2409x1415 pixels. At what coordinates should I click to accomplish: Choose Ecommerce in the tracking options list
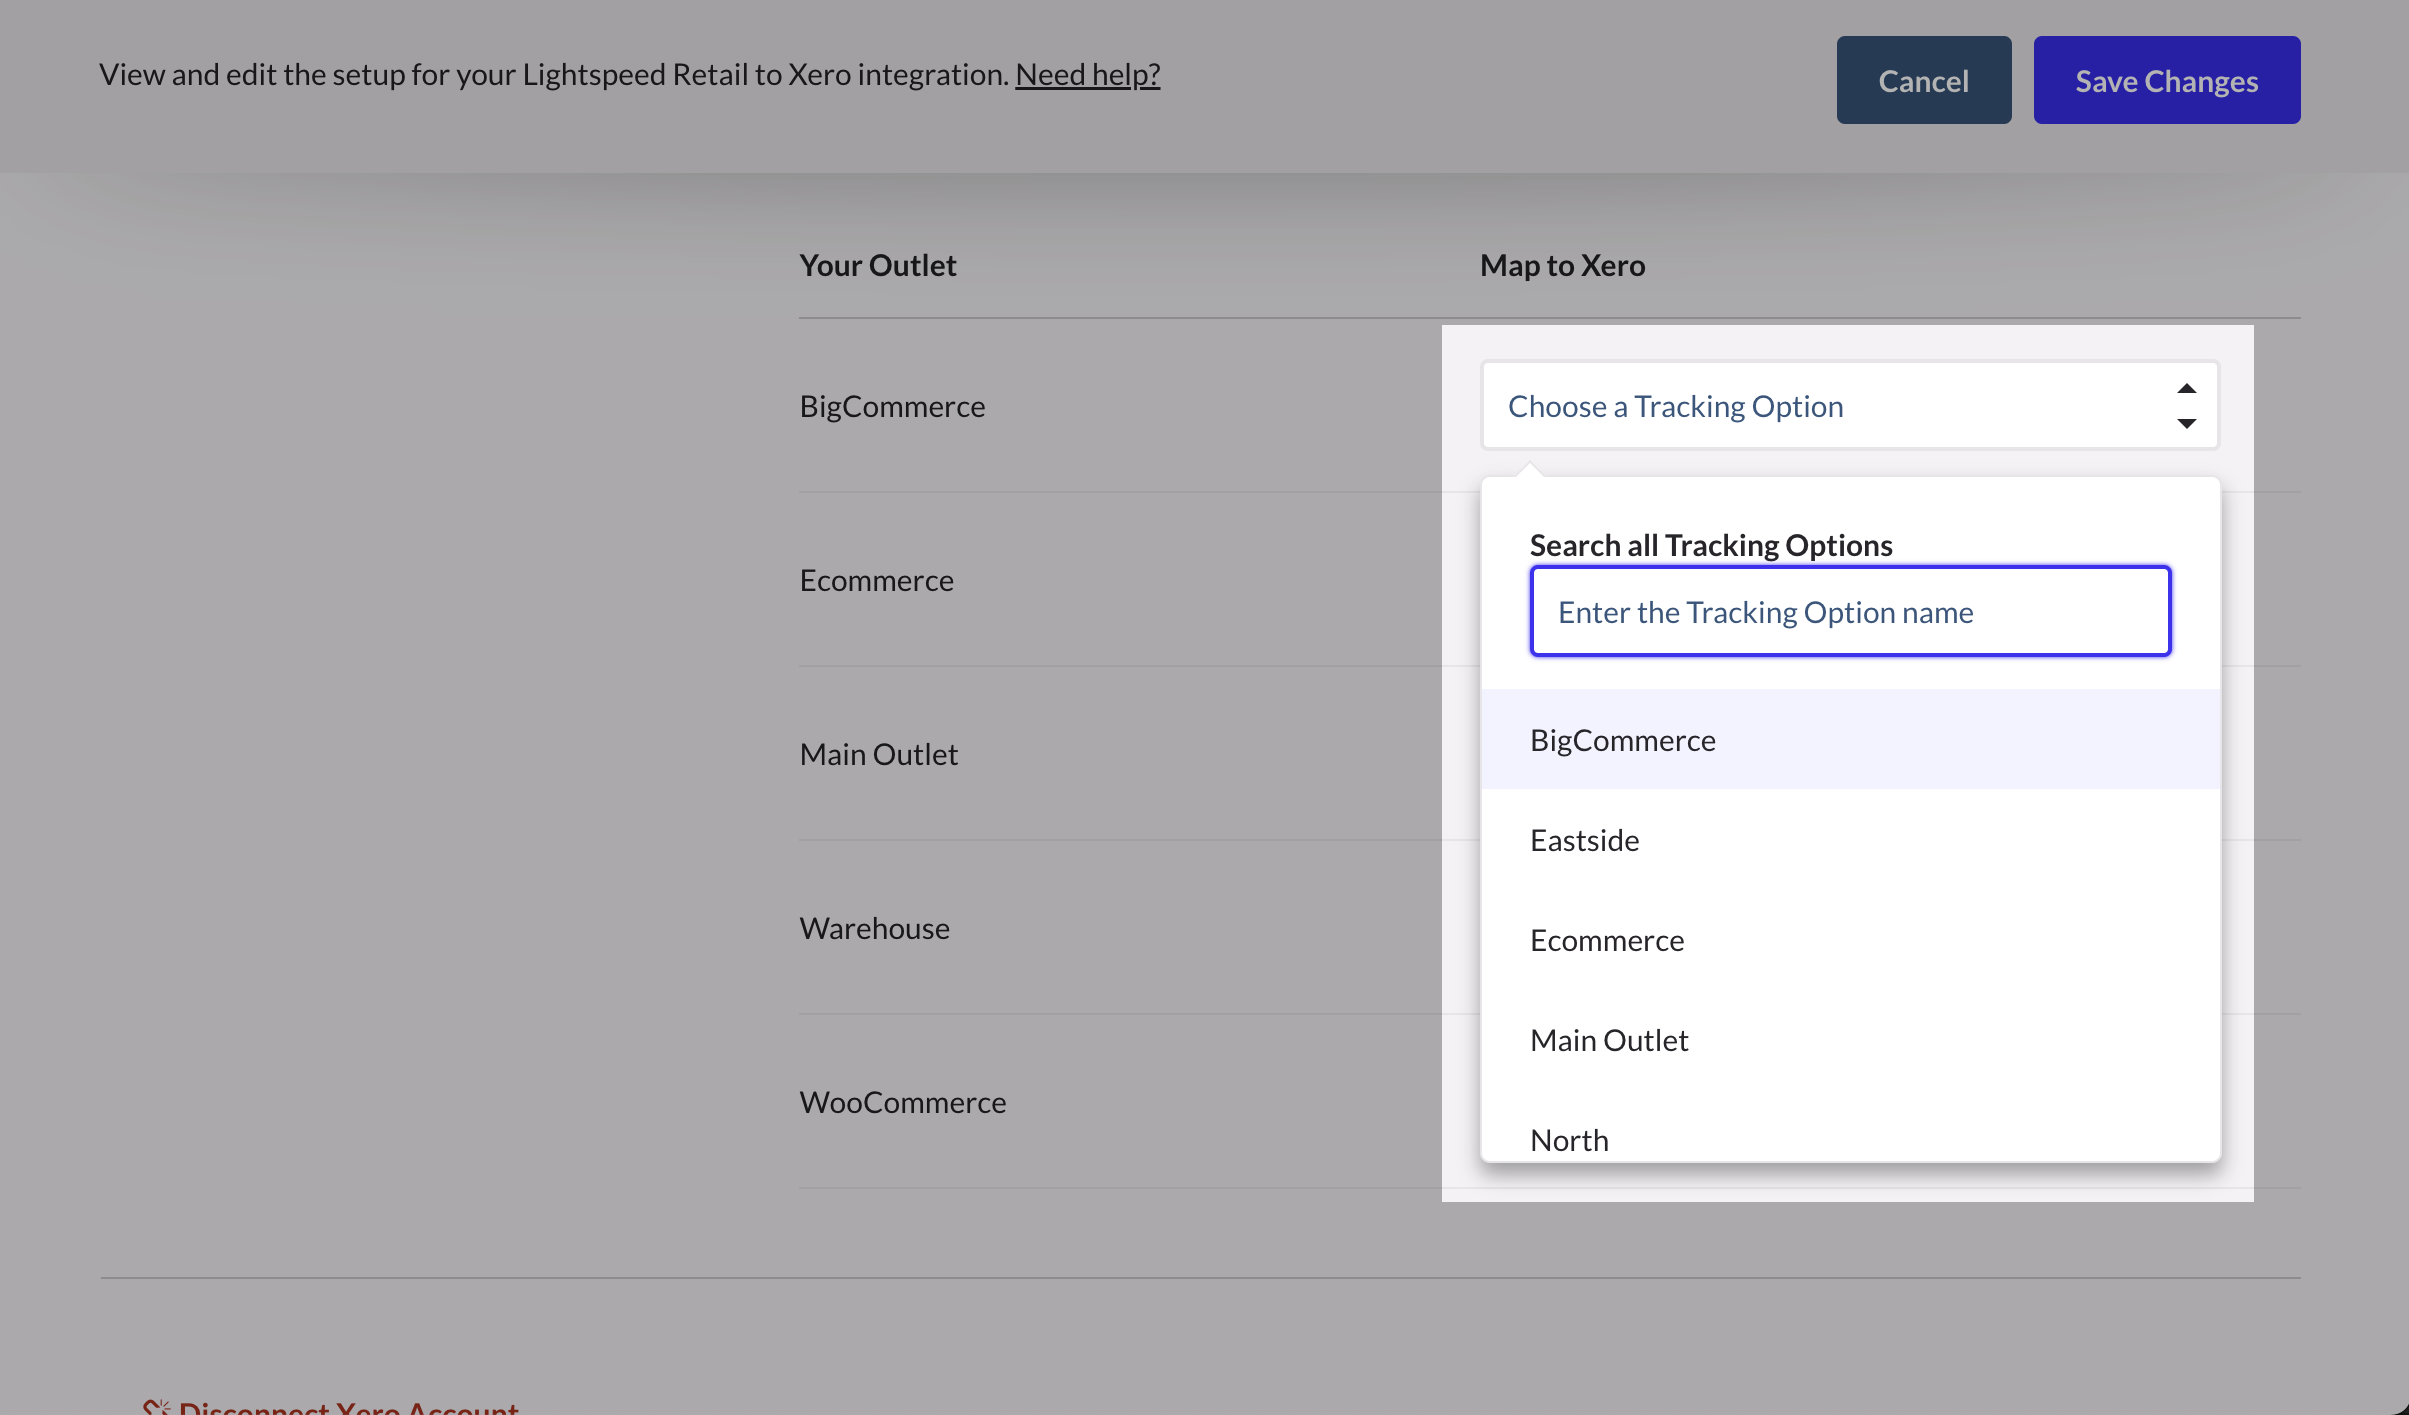[x=1605, y=939]
